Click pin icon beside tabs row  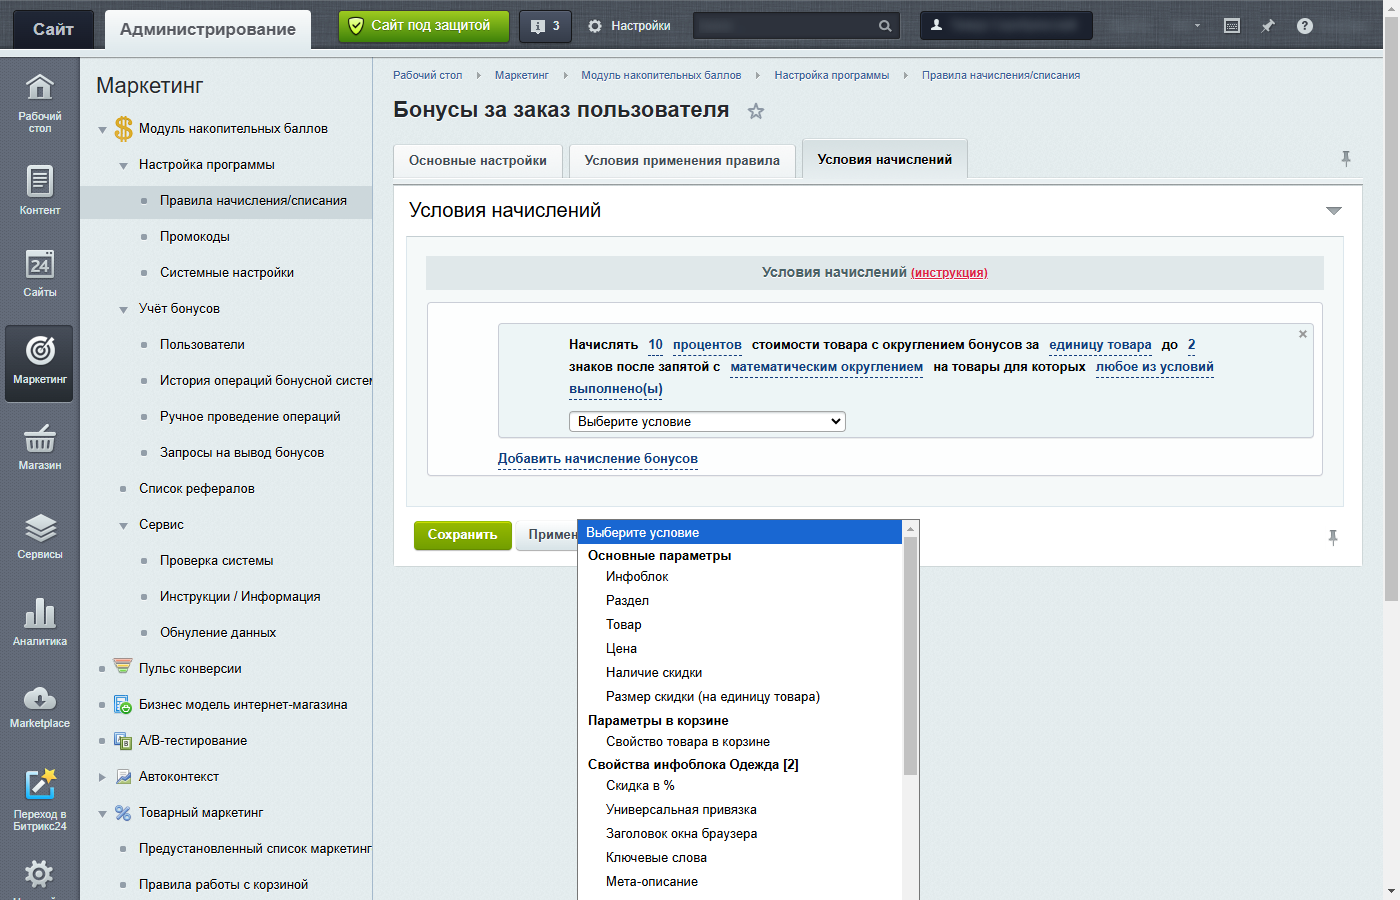(1346, 158)
